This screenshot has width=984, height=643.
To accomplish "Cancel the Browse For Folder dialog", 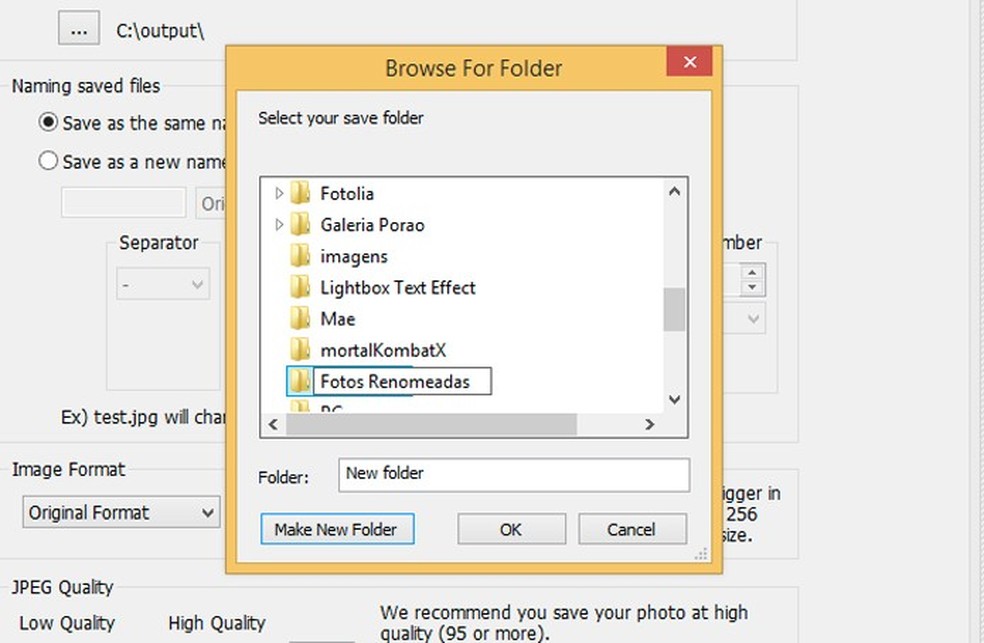I will pos(632,529).
